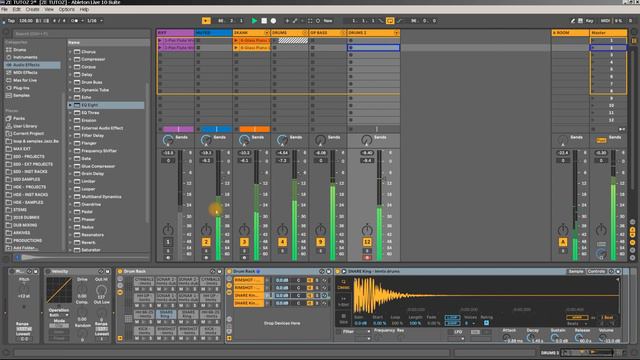The width and height of the screenshot is (640, 360).
Task: Toggle return track A activator
Action: click(x=563, y=242)
